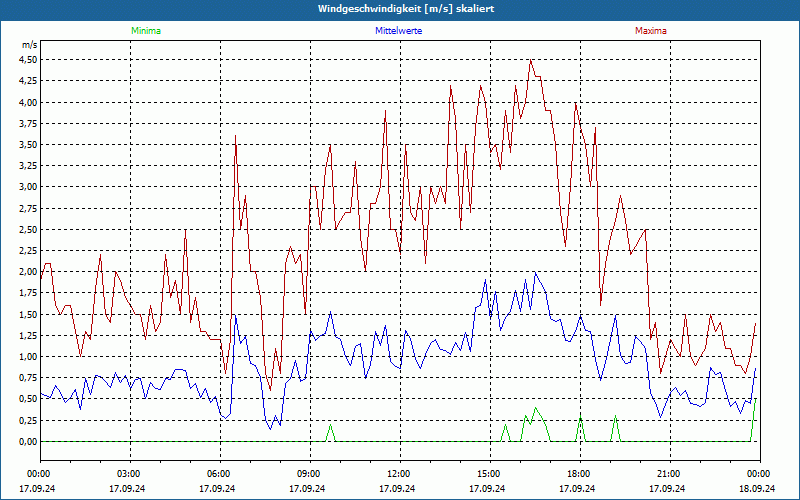The height and width of the screenshot is (500, 800).
Task: Click the 0,75 y-axis value
Action: pyautogui.click(x=28, y=378)
